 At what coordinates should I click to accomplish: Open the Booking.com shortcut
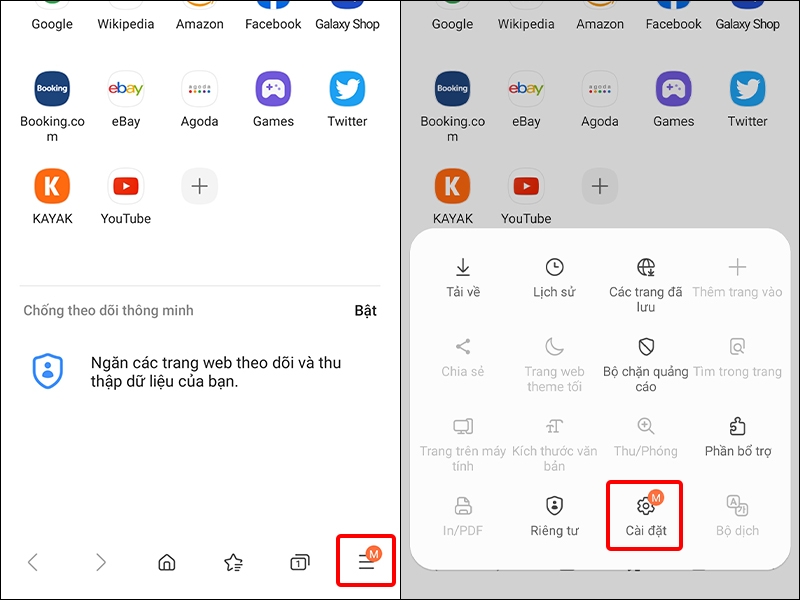tap(51, 90)
